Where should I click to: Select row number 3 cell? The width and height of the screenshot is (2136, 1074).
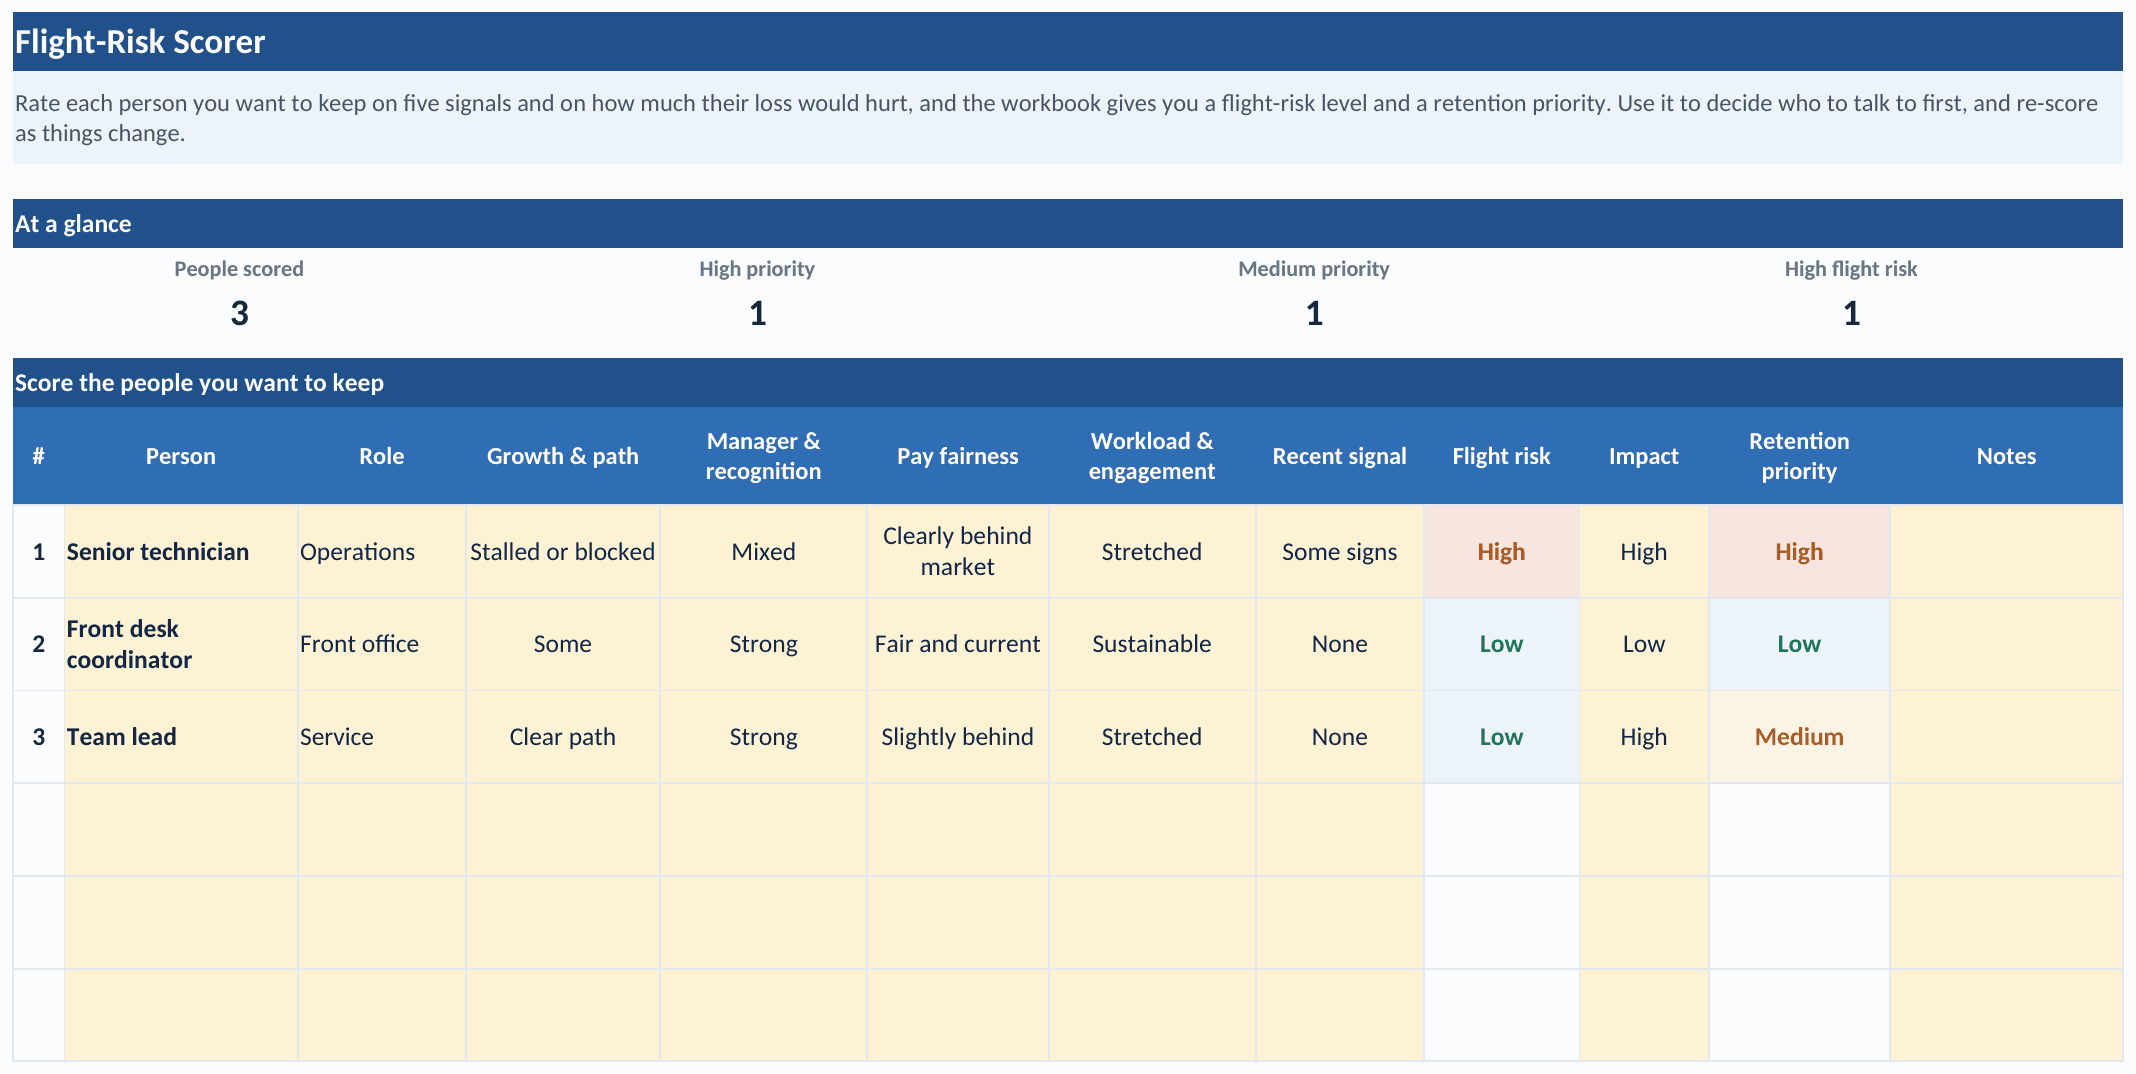click(x=39, y=737)
